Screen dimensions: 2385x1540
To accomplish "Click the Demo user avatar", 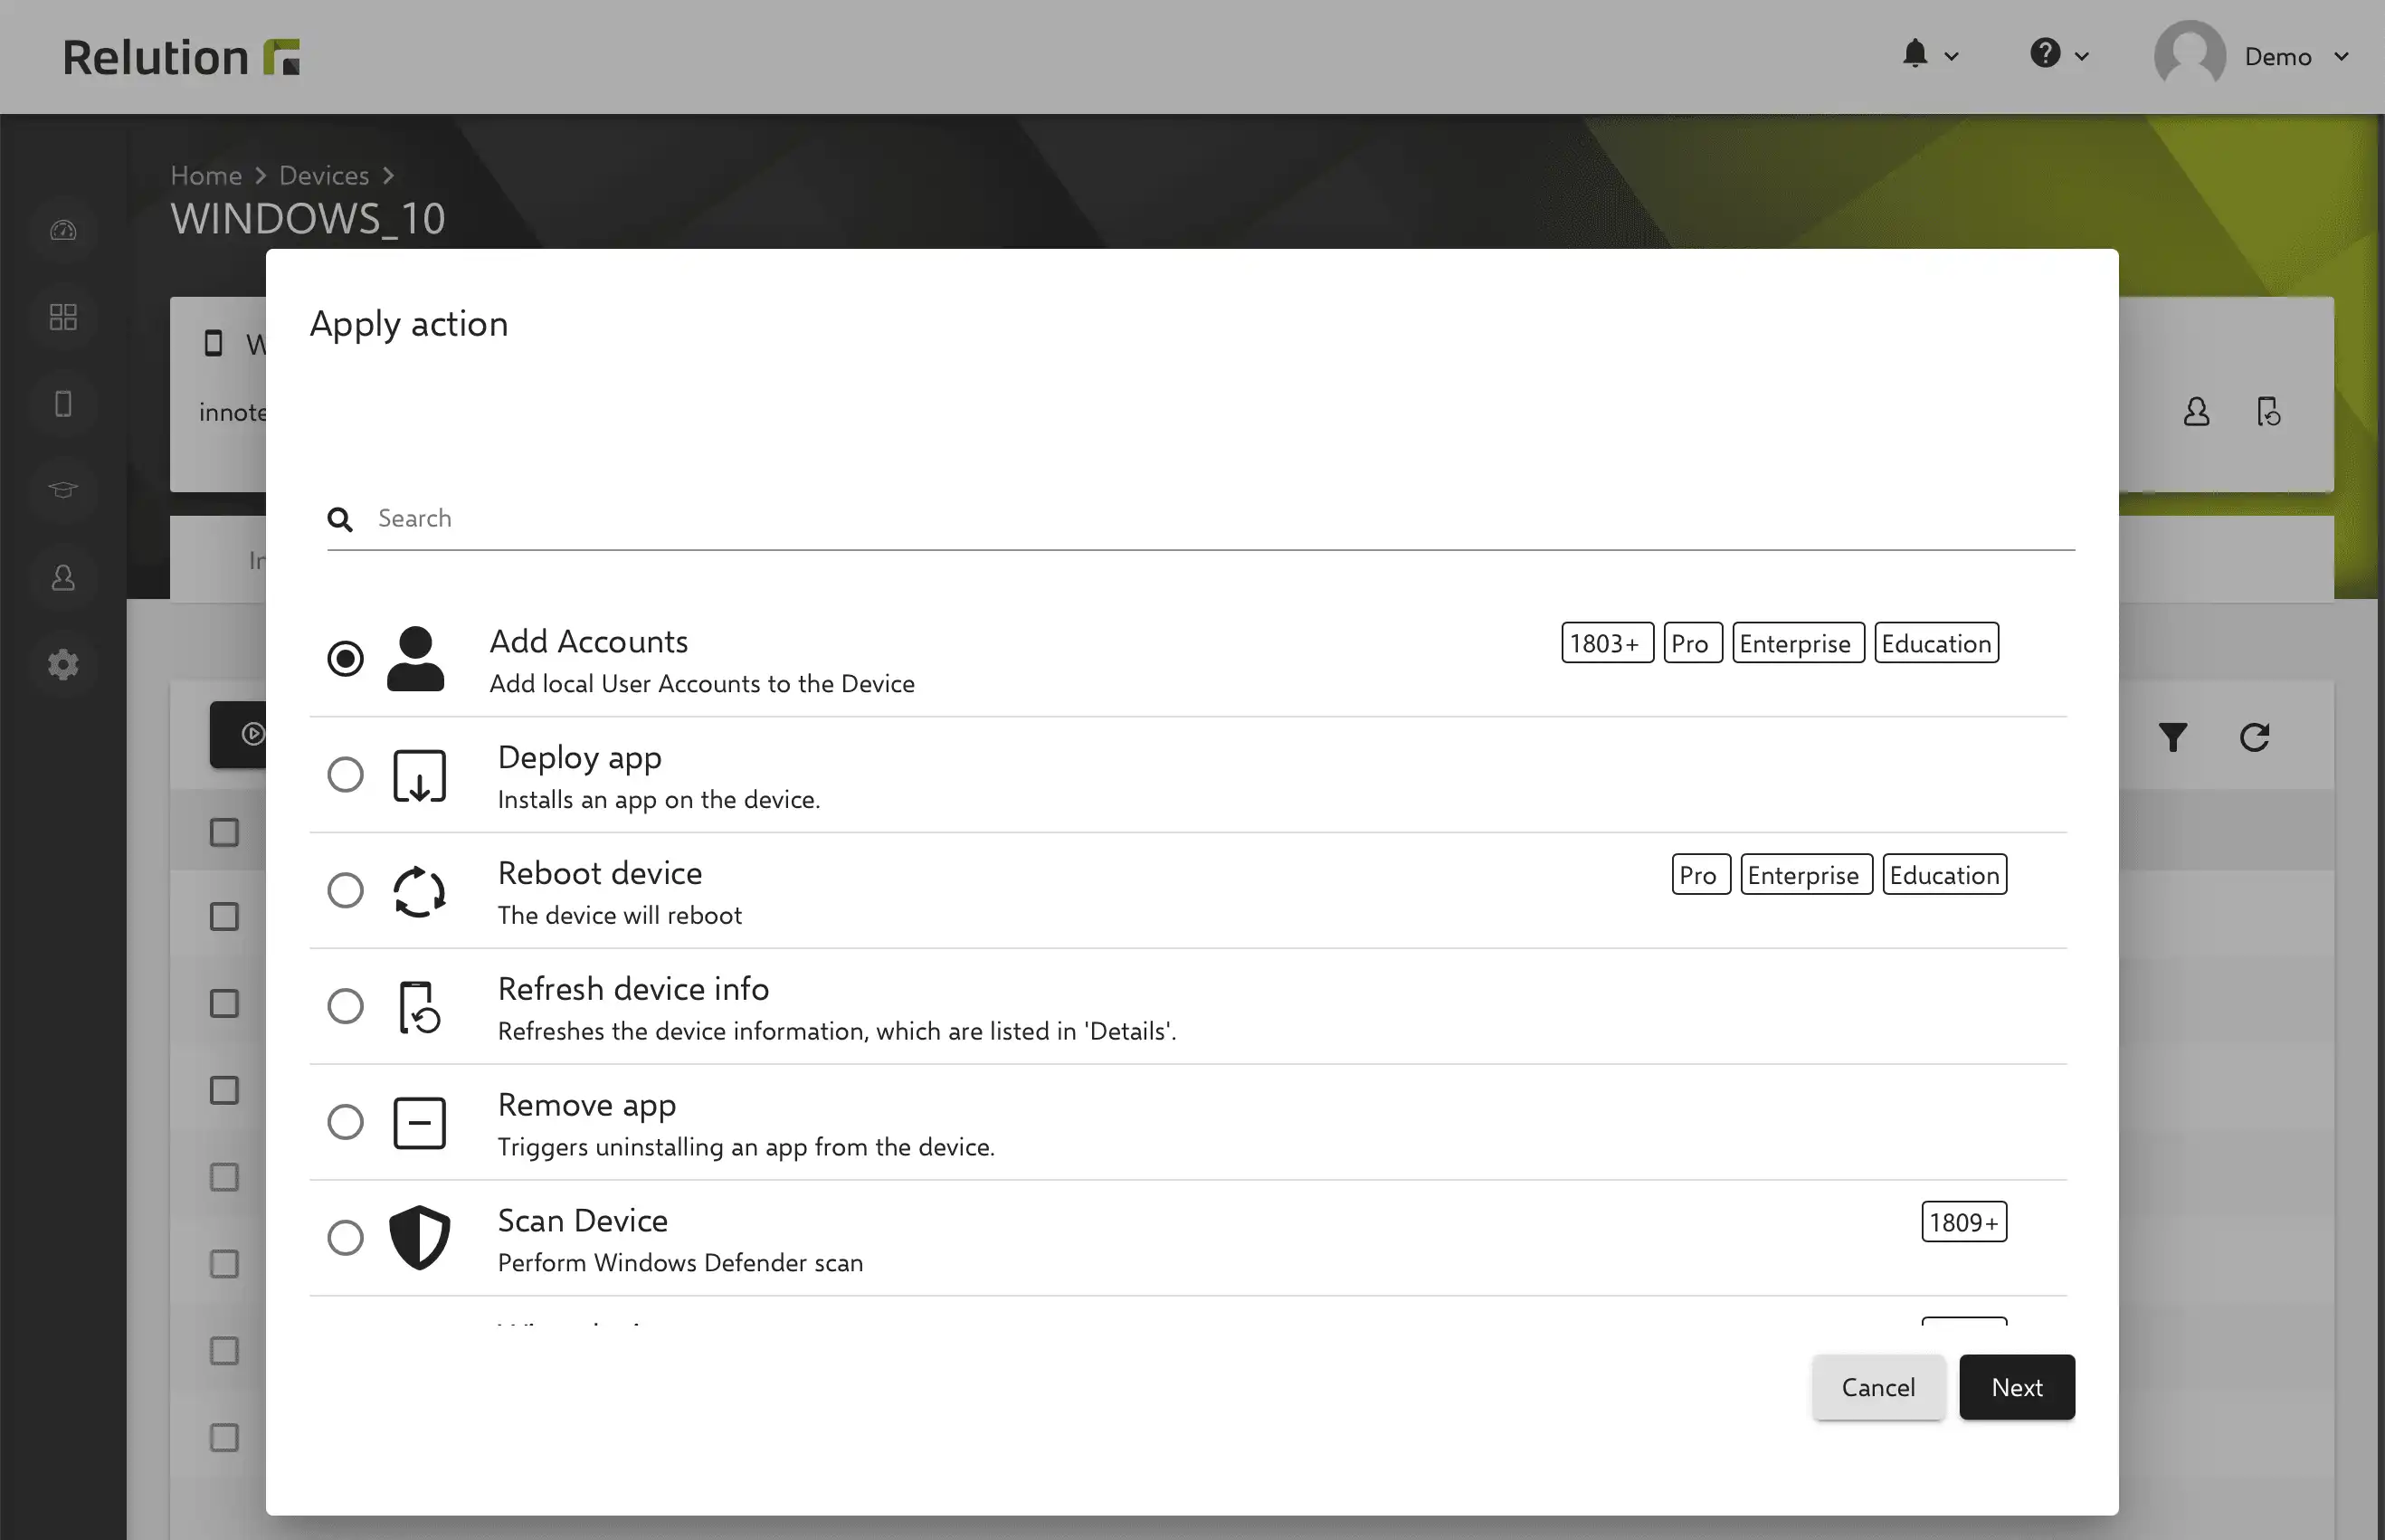I will [x=2189, y=56].
